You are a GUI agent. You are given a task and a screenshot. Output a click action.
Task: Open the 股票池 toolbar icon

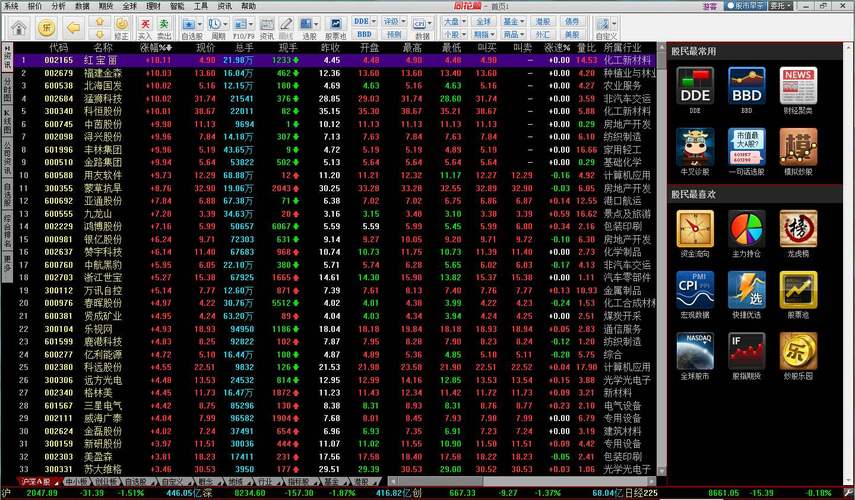coord(336,28)
